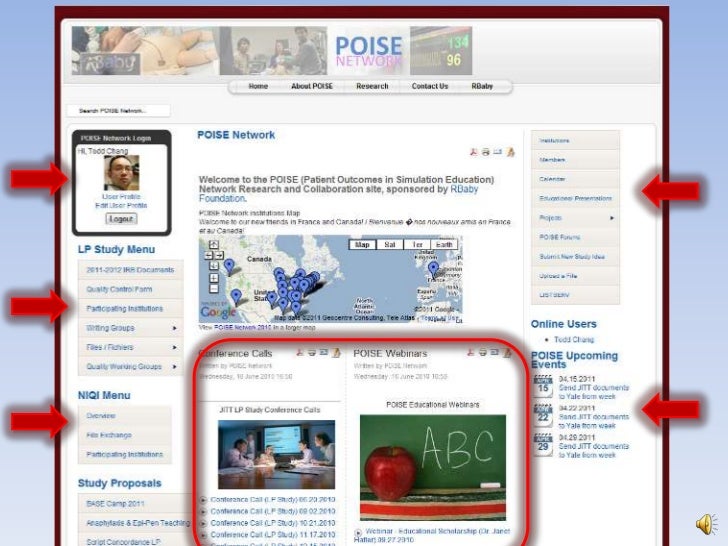Click the map pin over France
Viewport: 728px width, 546px height.
(x=433, y=268)
